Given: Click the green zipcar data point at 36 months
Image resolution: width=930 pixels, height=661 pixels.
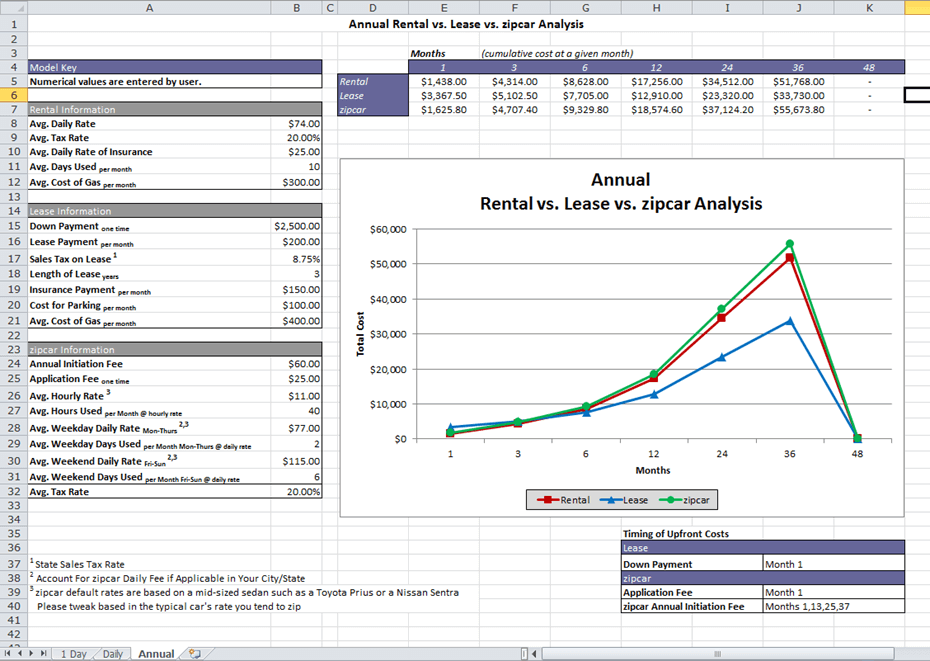Looking at the screenshot, I should click(789, 243).
